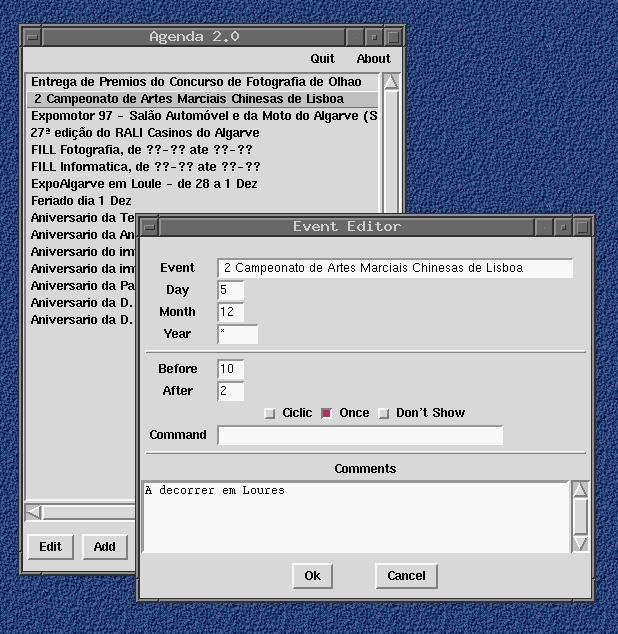Click the Comments scroll-up arrow
618x634 pixels.
(580, 490)
